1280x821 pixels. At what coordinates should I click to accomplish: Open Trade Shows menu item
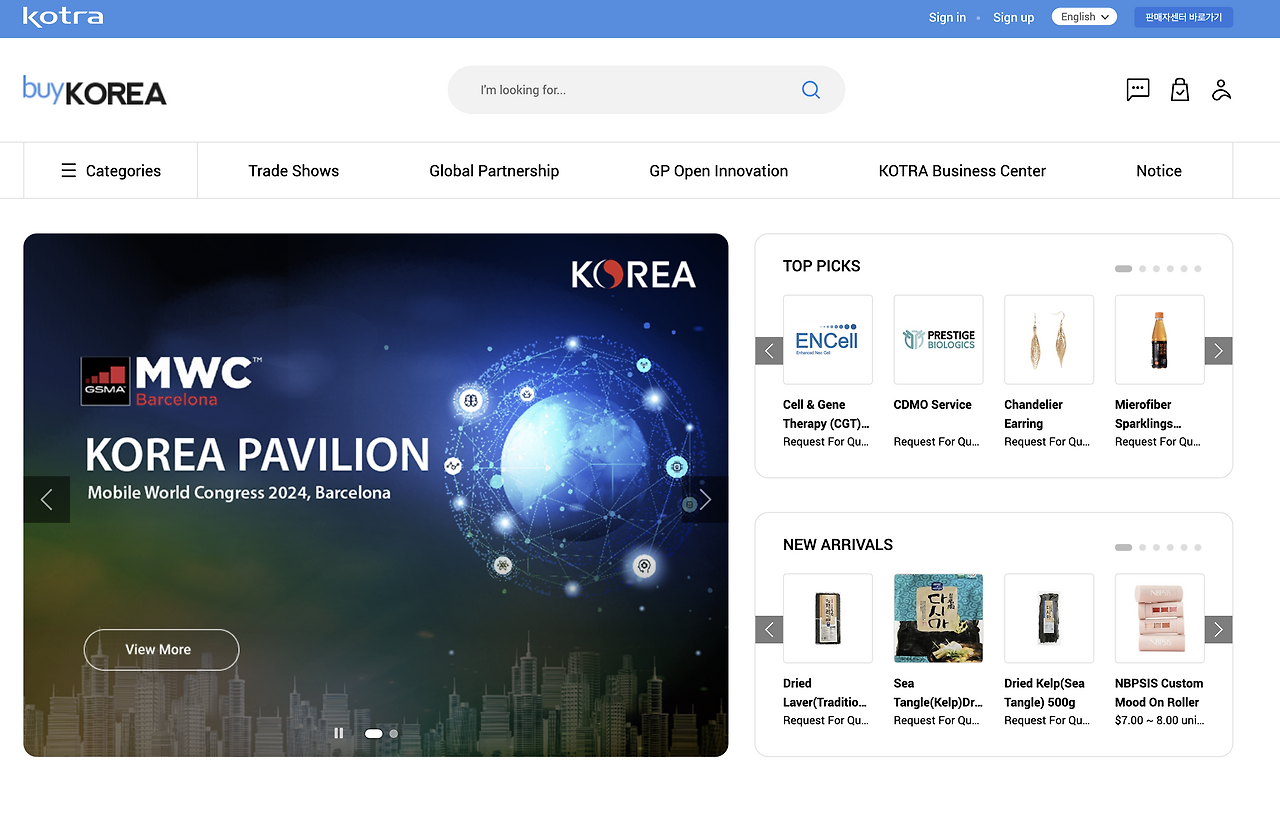[x=294, y=171]
